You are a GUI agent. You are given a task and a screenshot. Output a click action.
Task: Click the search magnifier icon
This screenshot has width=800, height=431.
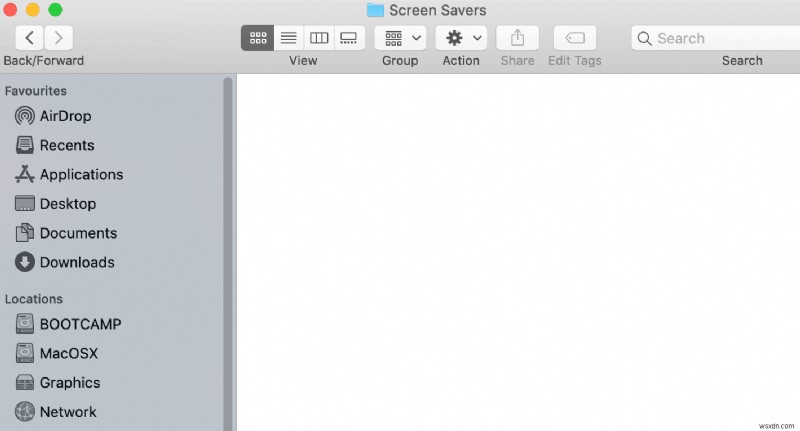coord(644,39)
